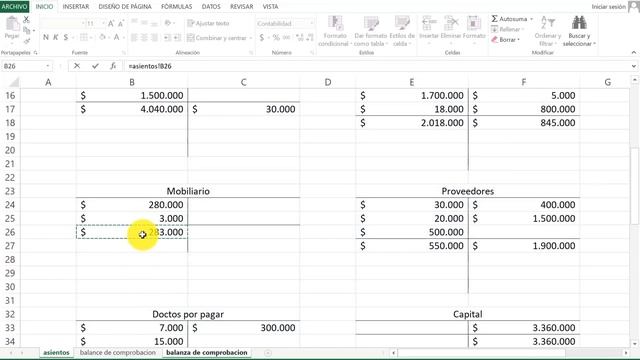Open the Autosuma dropdown arrow
Image resolution: width=640 pixels, height=360 pixels.
(531, 19)
